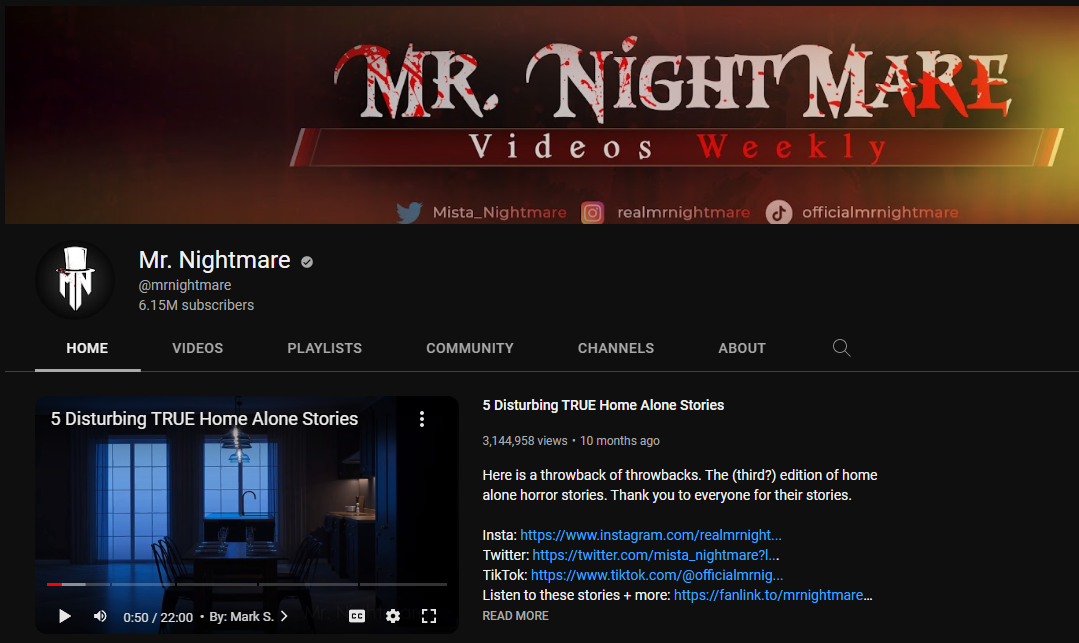
Task: Click the '3,144,958 views' text
Action: click(x=525, y=441)
